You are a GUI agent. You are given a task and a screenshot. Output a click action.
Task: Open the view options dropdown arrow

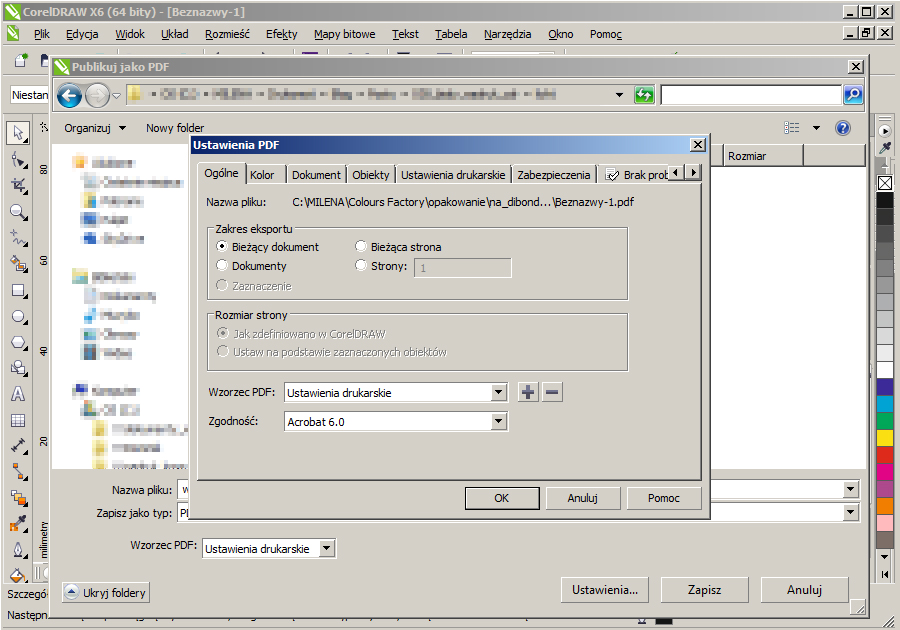click(816, 128)
